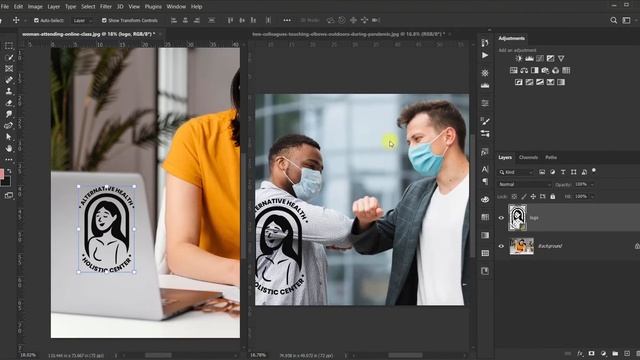
Task: Click the layer style fx button
Action: (x=579, y=353)
